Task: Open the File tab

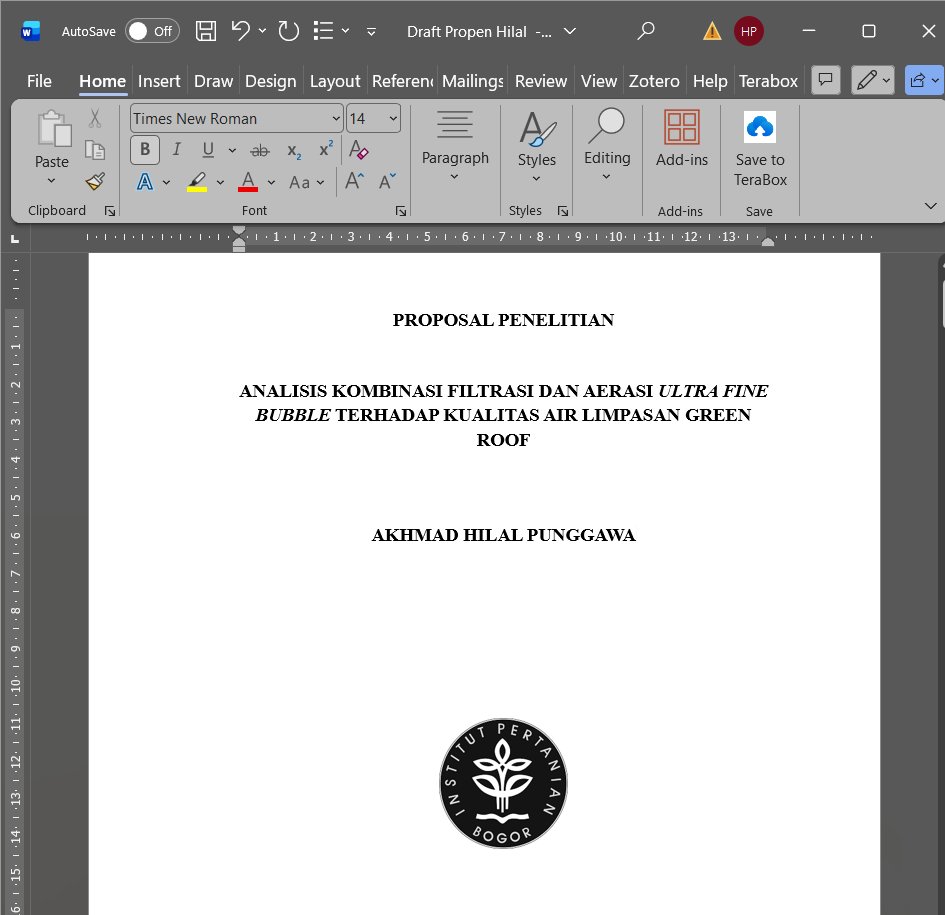Action: click(x=39, y=81)
